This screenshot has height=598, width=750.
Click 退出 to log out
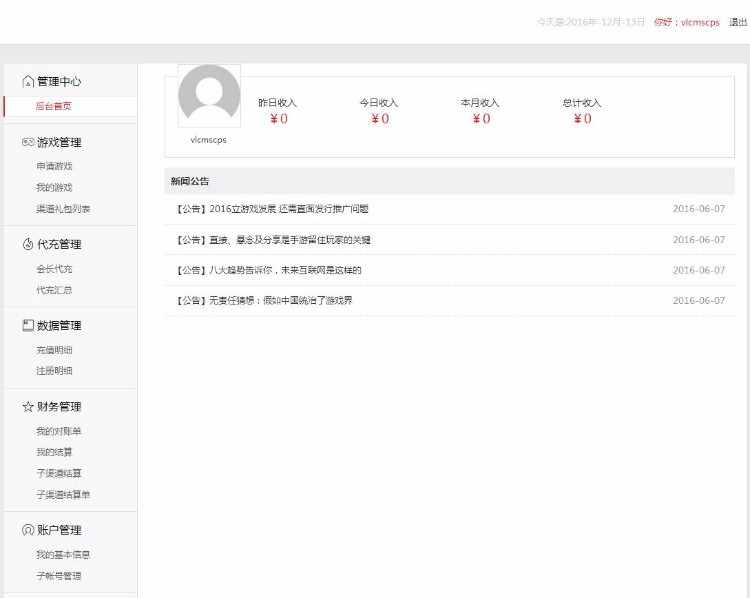coord(738,22)
